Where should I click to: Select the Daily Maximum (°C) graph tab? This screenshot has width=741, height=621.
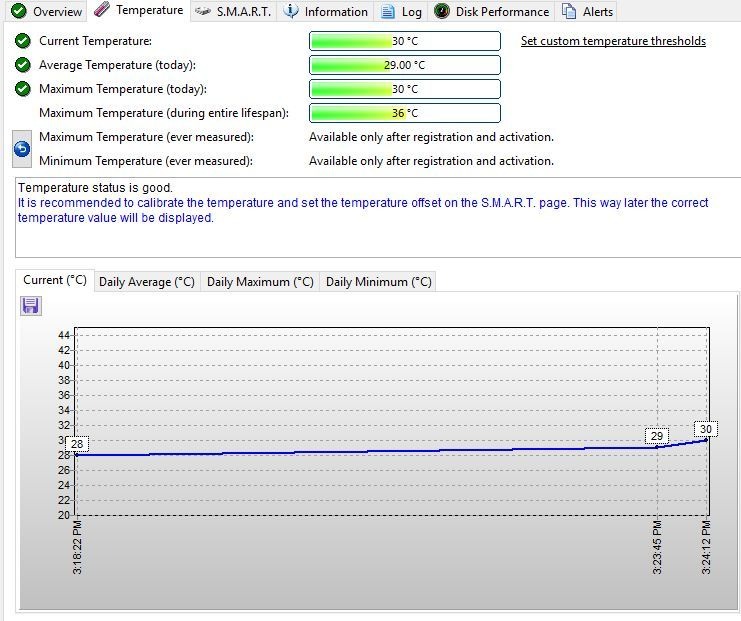tap(260, 282)
